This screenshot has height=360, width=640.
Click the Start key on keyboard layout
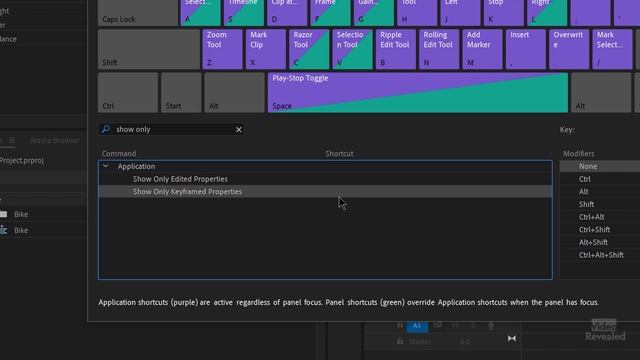(x=181, y=93)
